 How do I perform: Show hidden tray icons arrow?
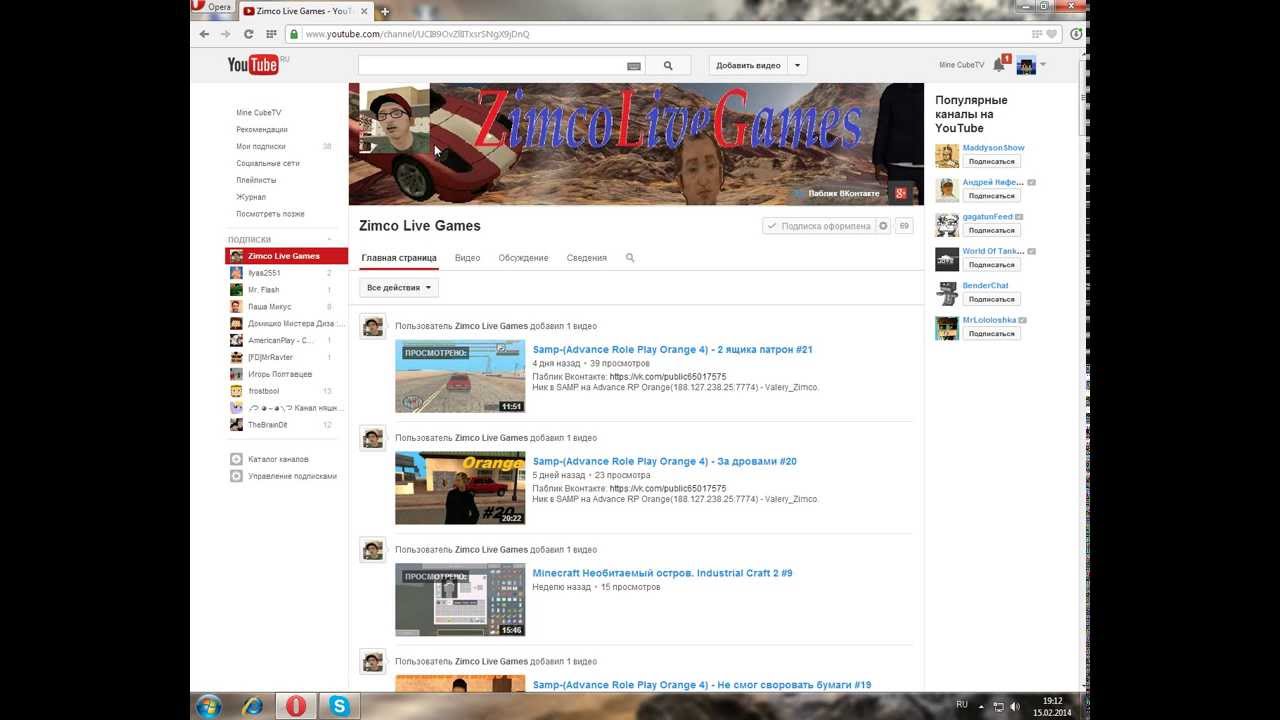tap(983, 706)
